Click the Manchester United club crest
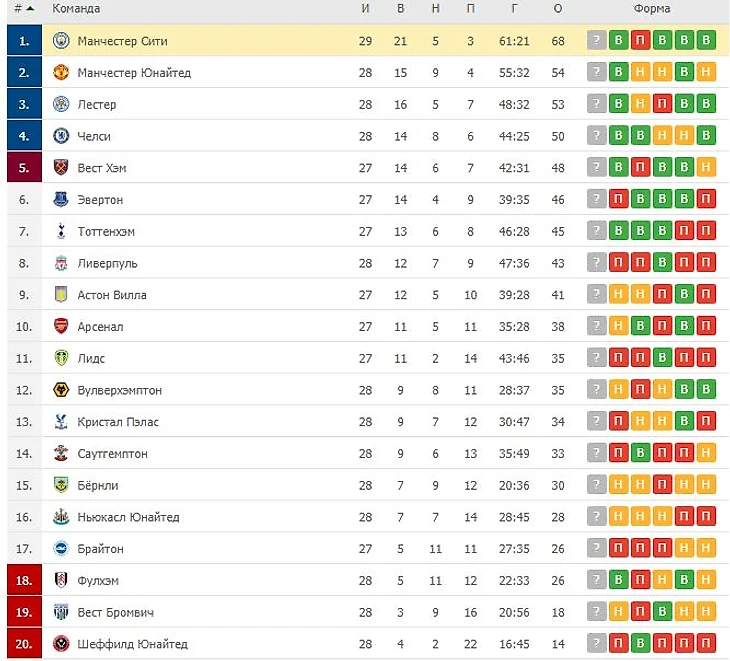 coord(60,73)
